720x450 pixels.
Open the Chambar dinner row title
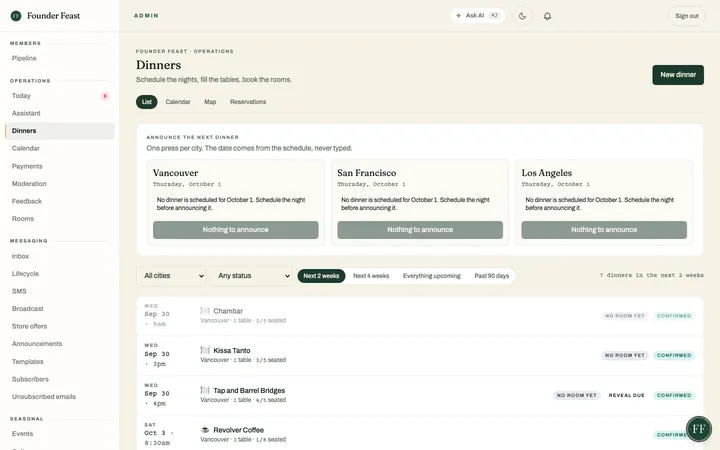(x=228, y=311)
